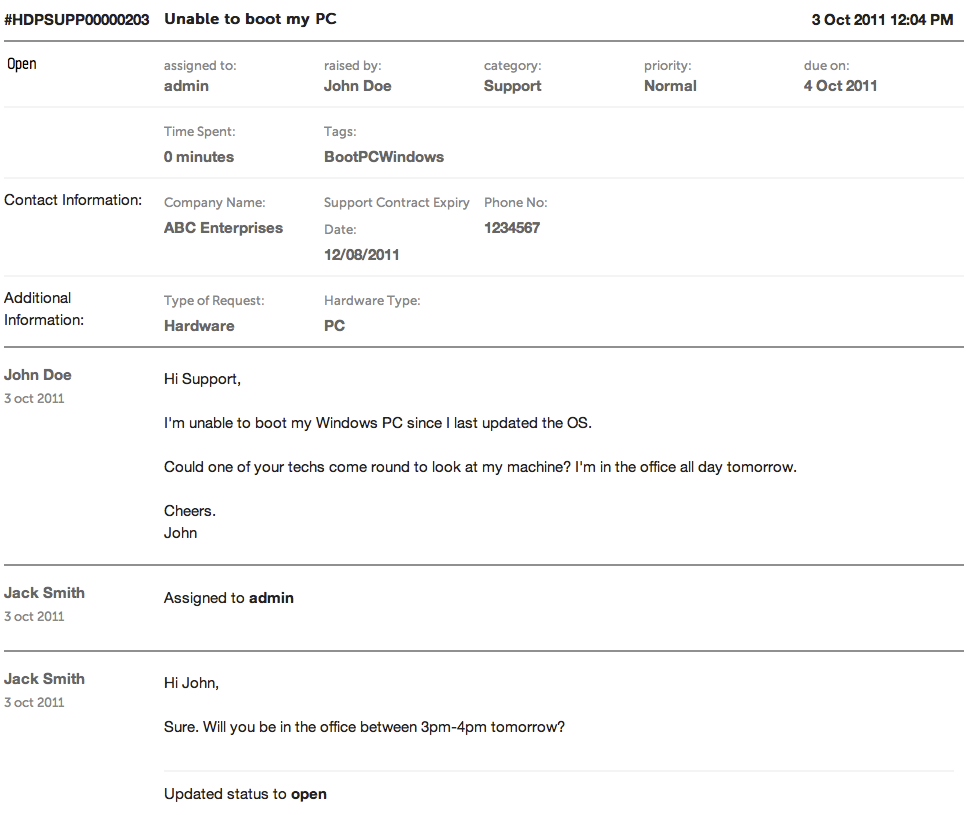Image resolution: width=968 pixels, height=815 pixels.
Task: Select the 'Normal' priority value
Action: coord(670,86)
